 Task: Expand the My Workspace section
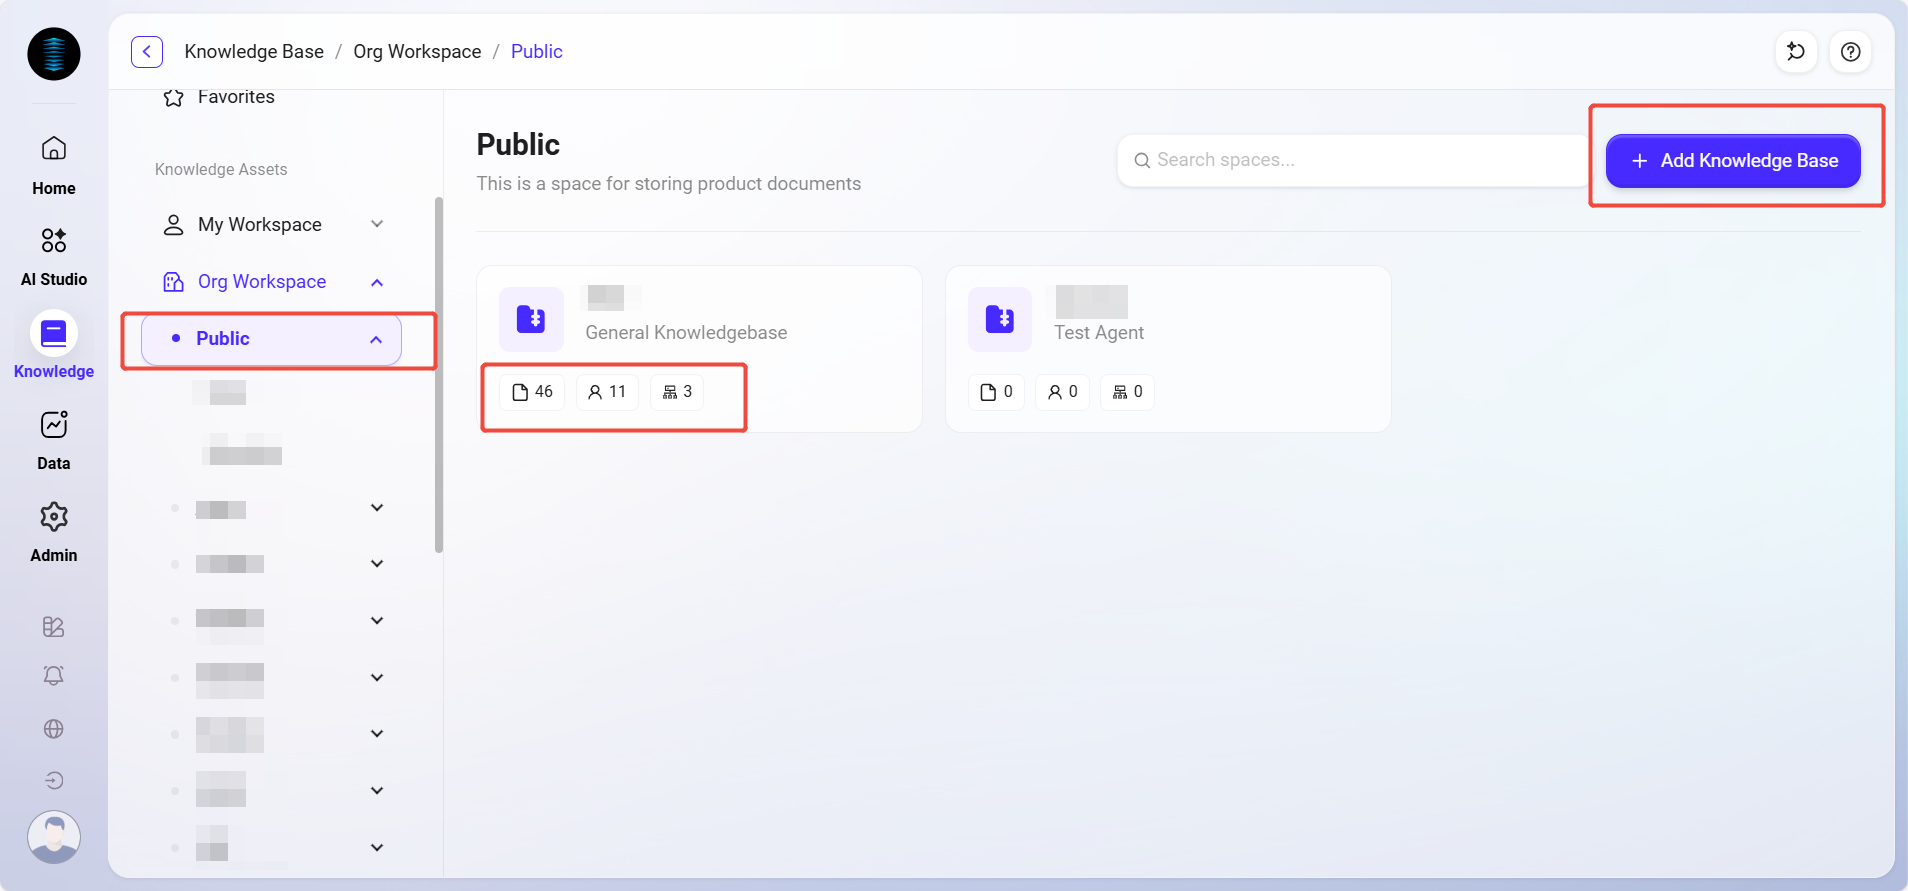pyautogui.click(x=377, y=224)
